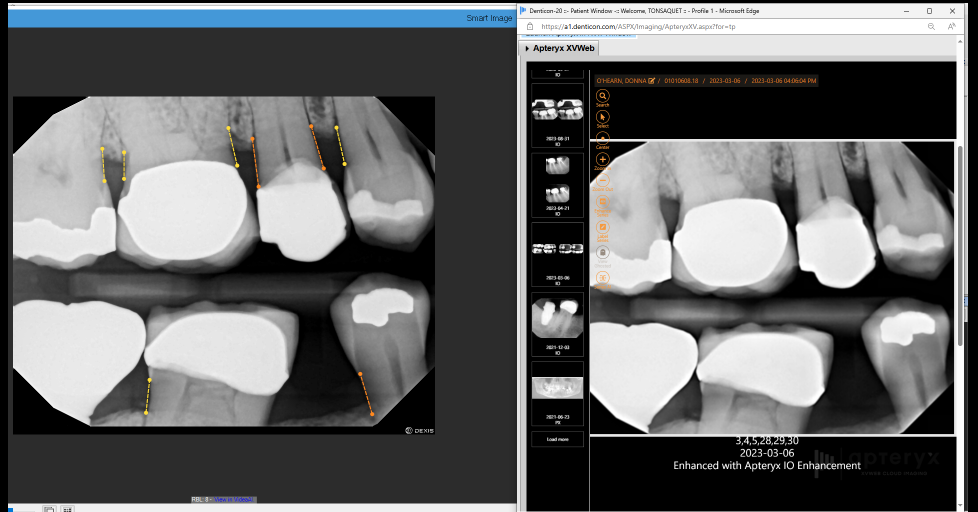This screenshot has height=512, width=978.
Task: Click the Load more button
Action: pos(558,439)
